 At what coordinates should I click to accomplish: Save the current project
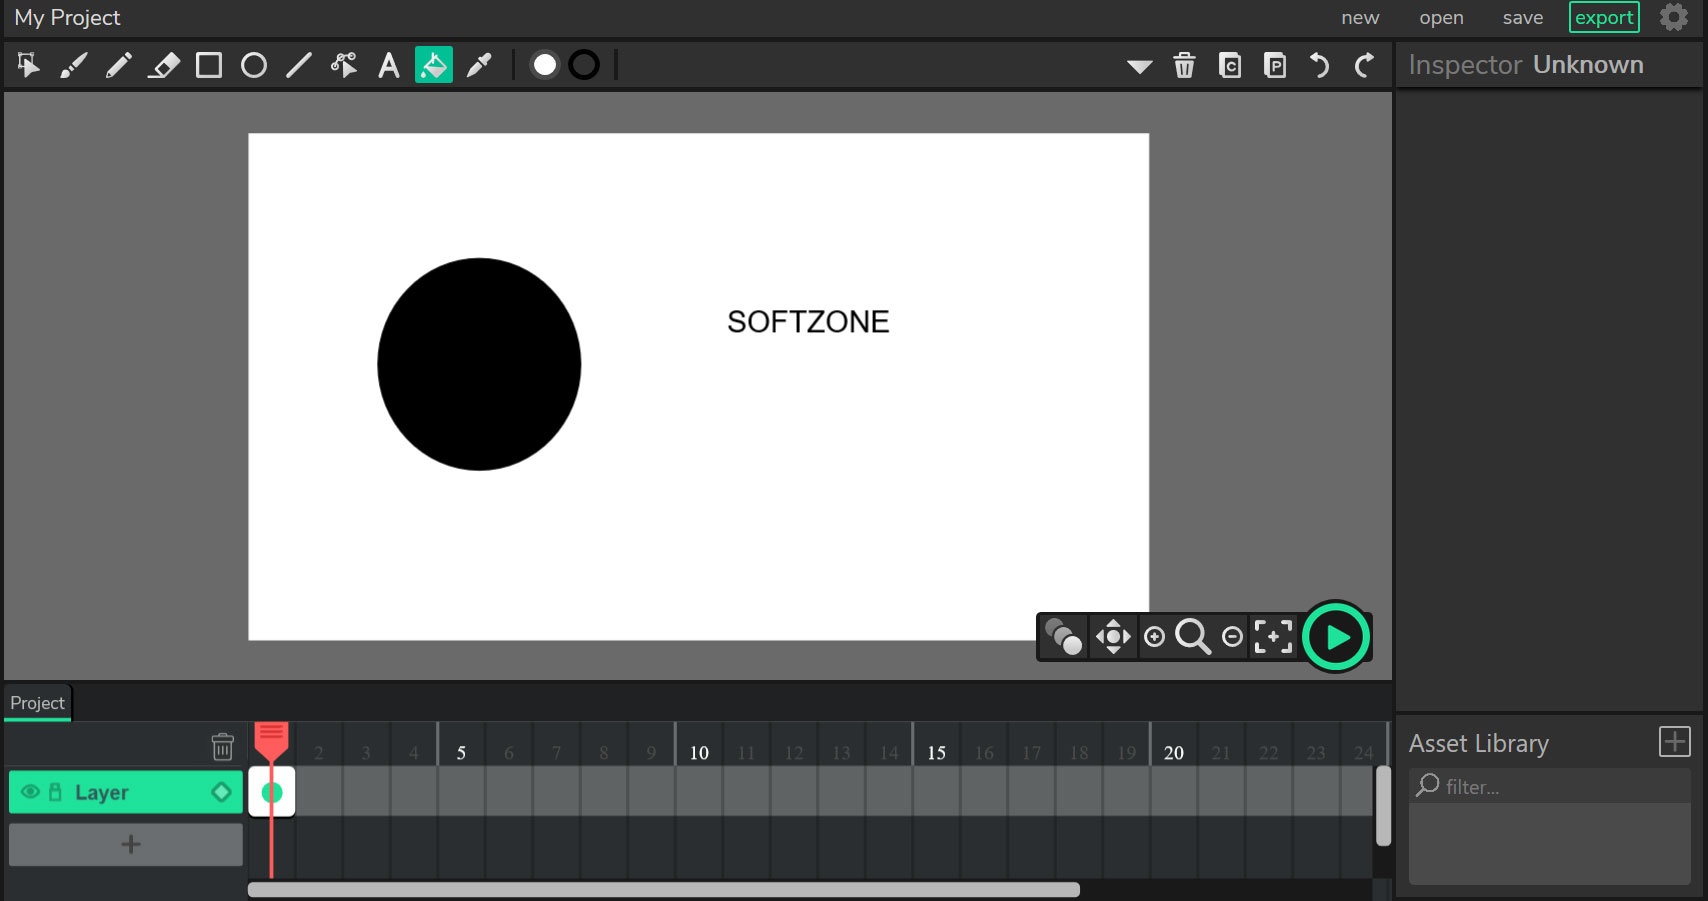point(1523,18)
